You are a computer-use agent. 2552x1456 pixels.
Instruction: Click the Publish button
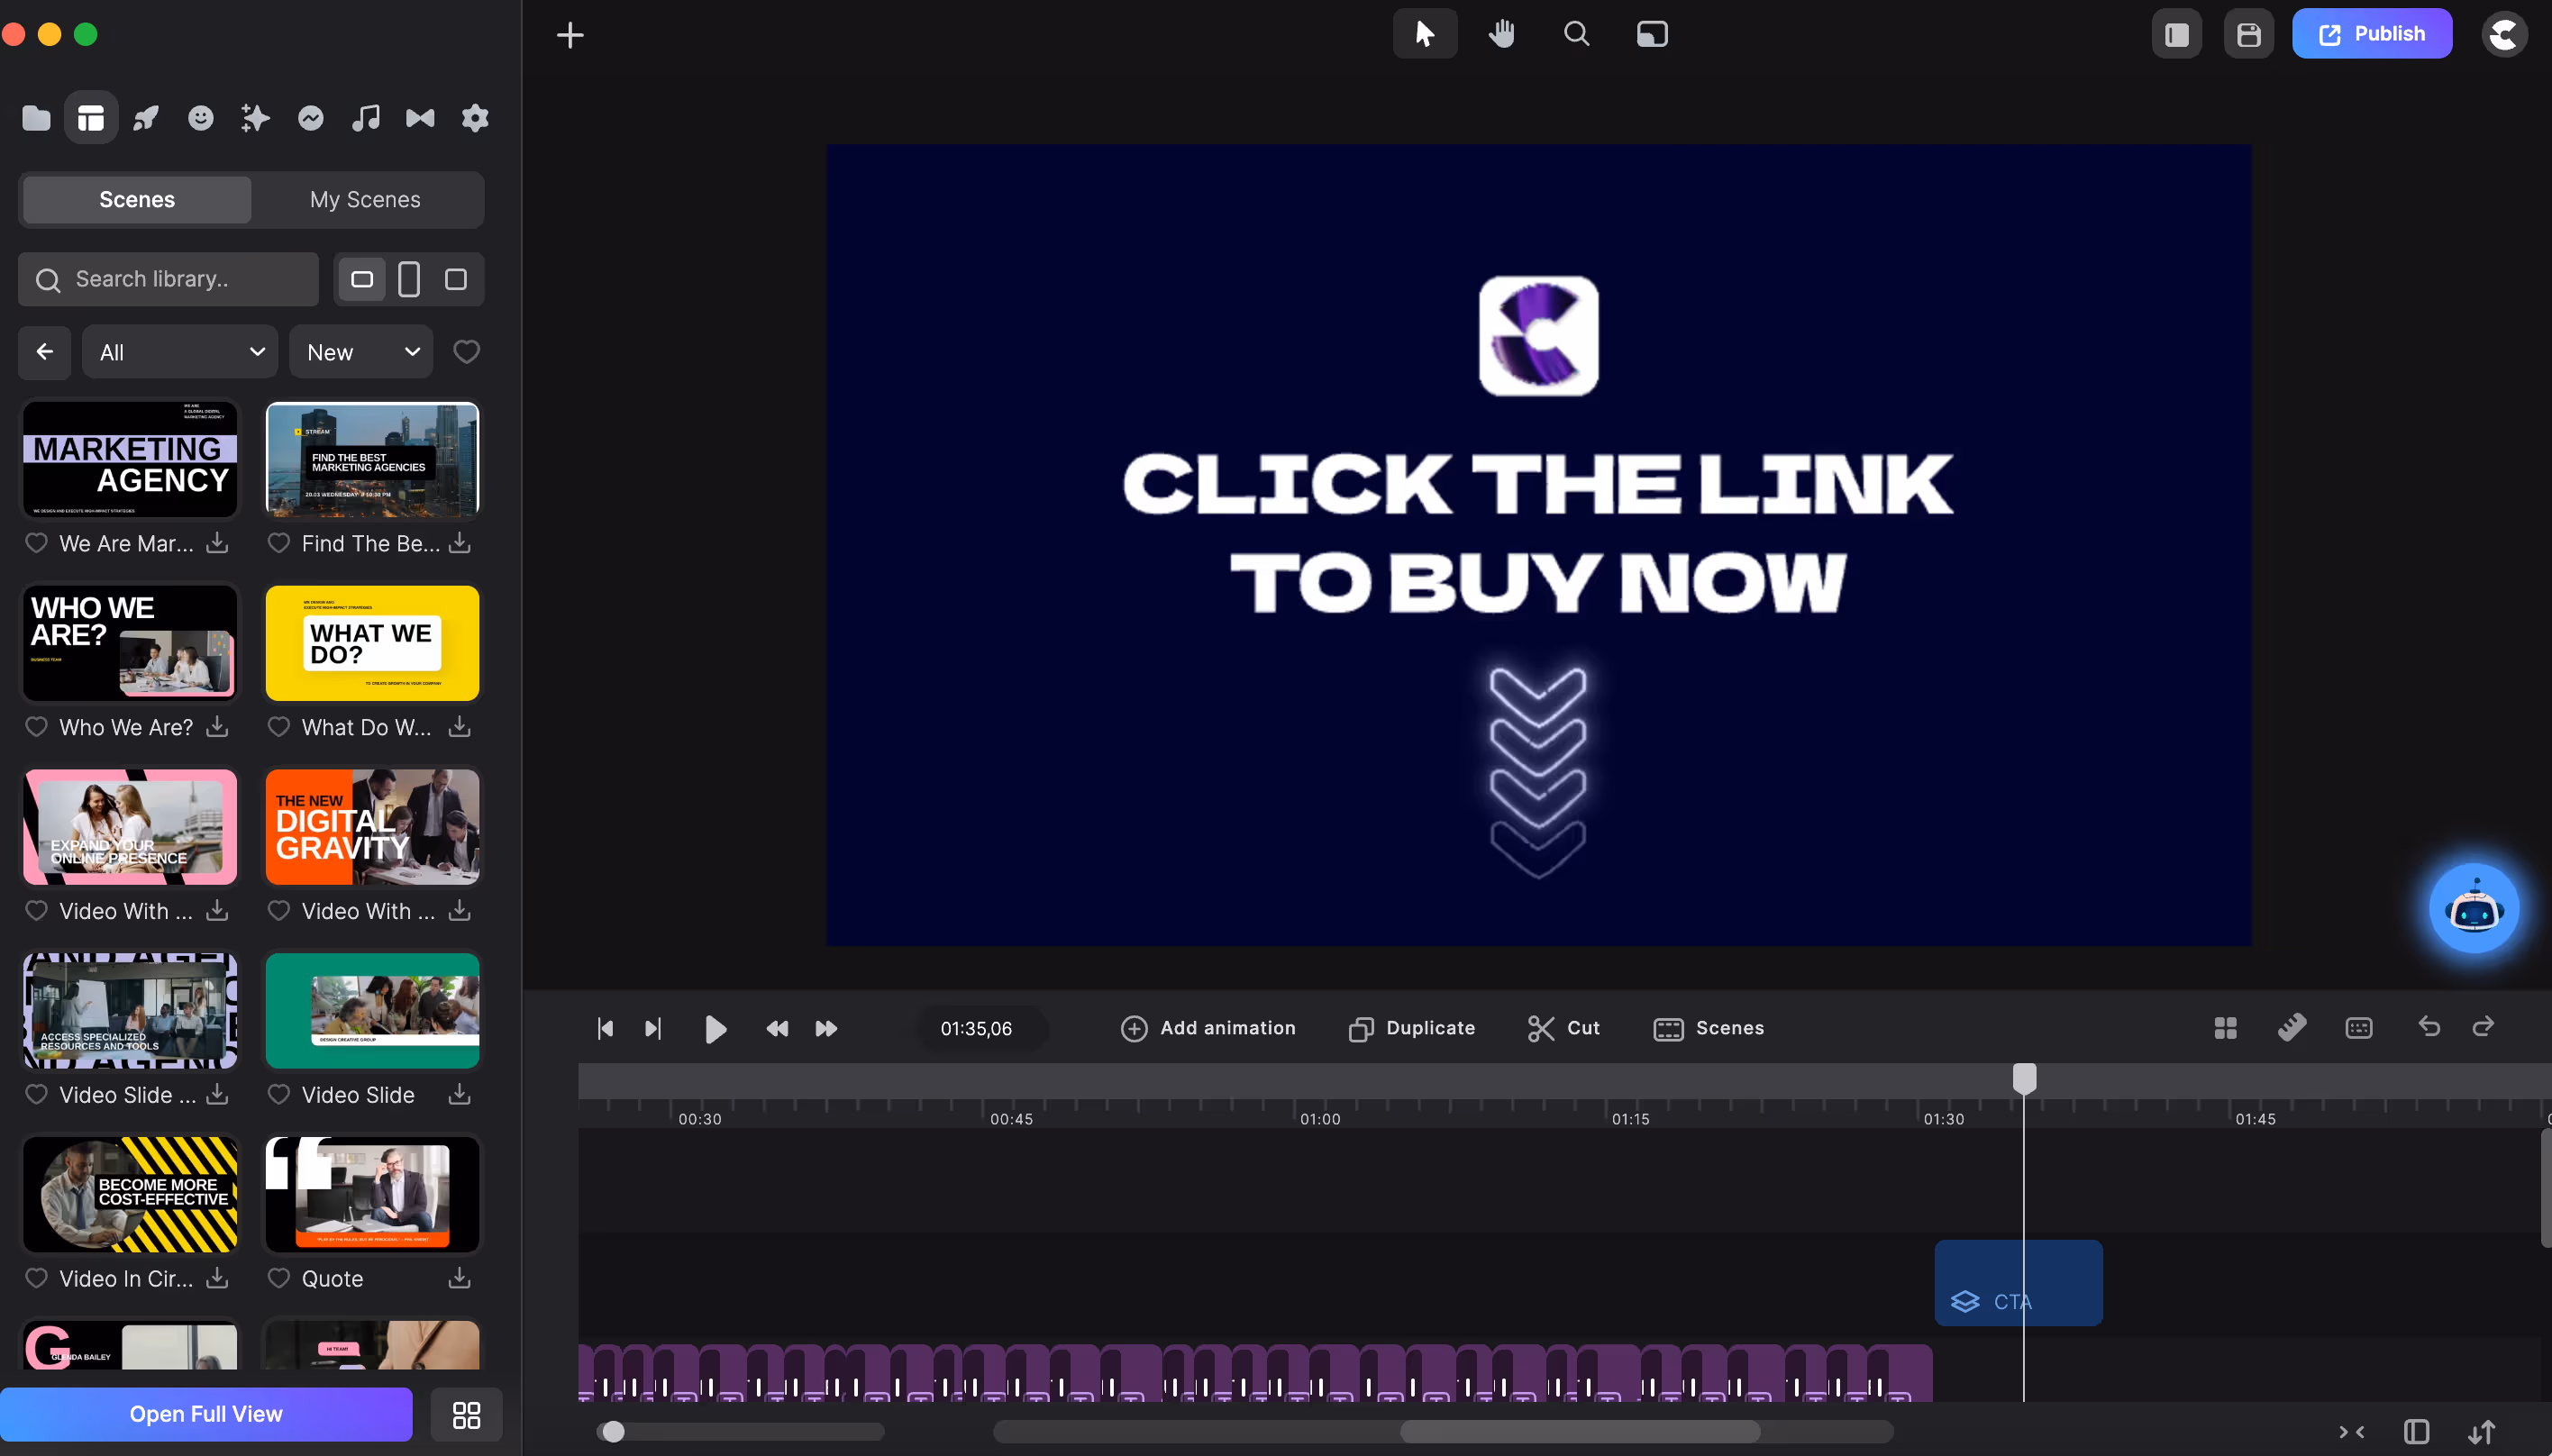click(x=2371, y=34)
